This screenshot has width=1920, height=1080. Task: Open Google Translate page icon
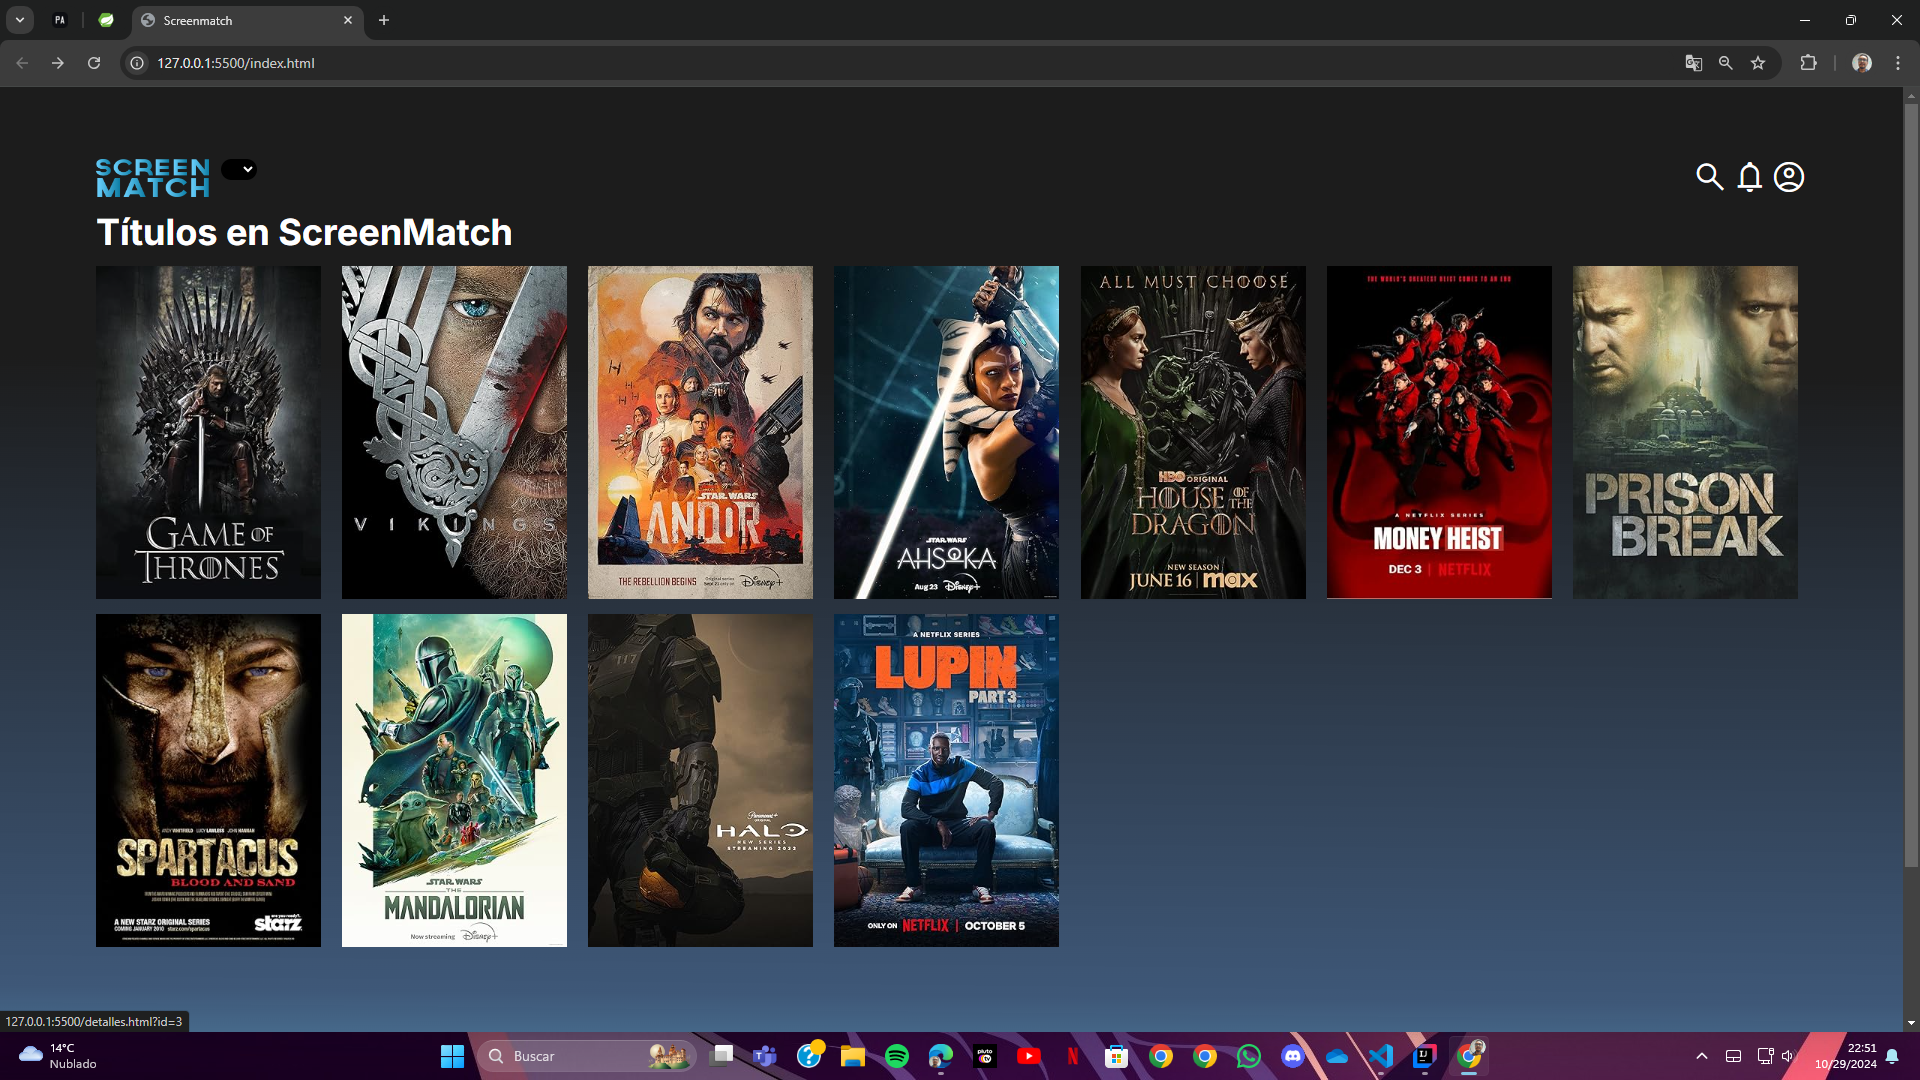click(x=1693, y=63)
